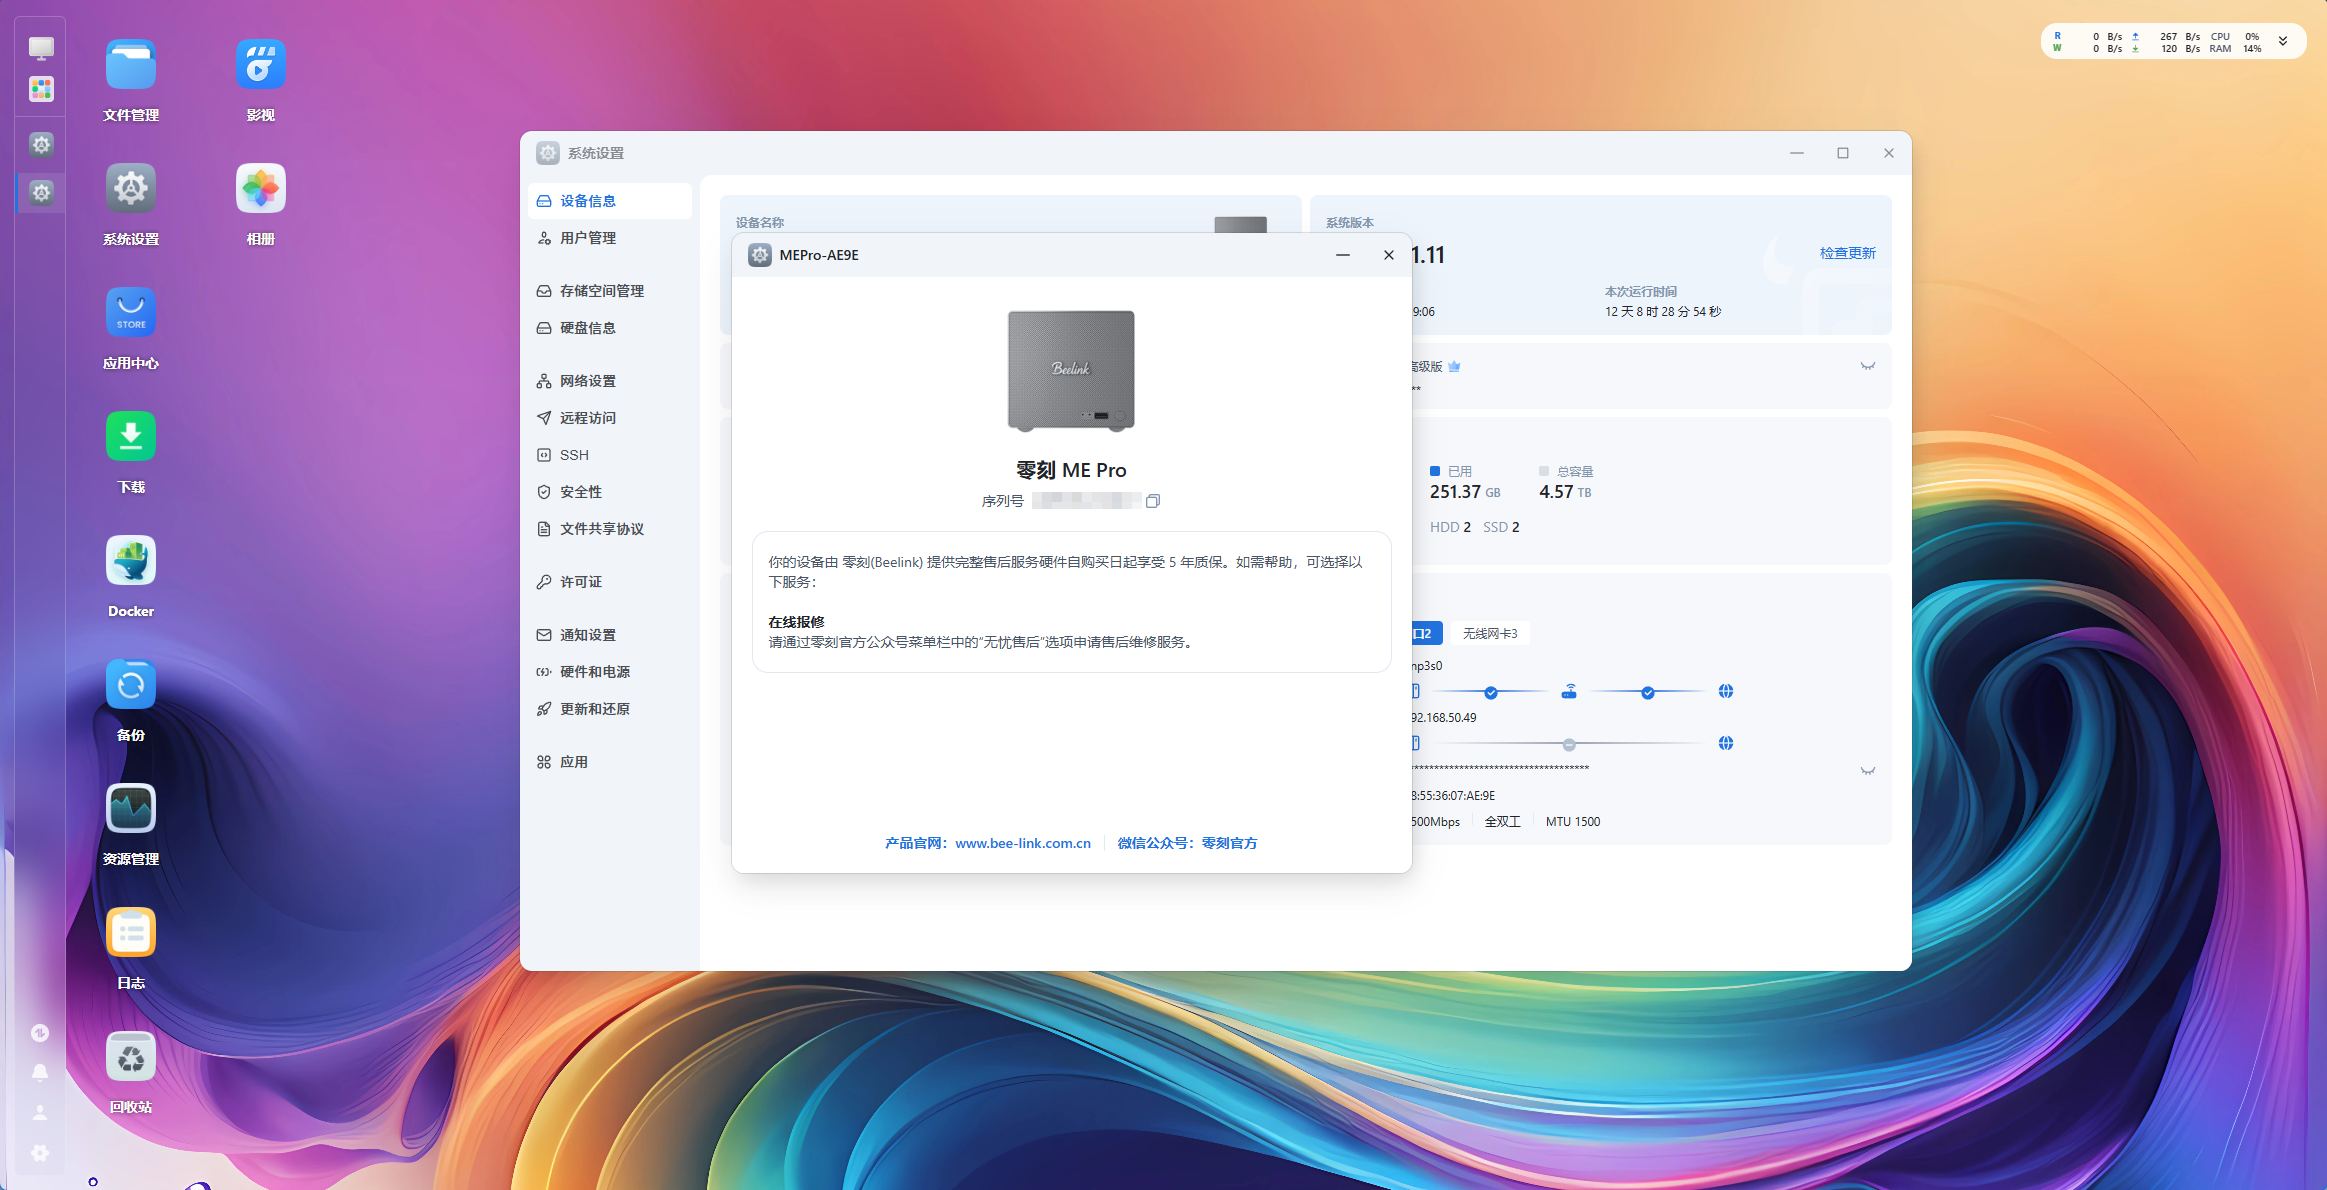Launch Docker from the desktop
The width and height of the screenshot is (2327, 1190).
tap(130, 560)
